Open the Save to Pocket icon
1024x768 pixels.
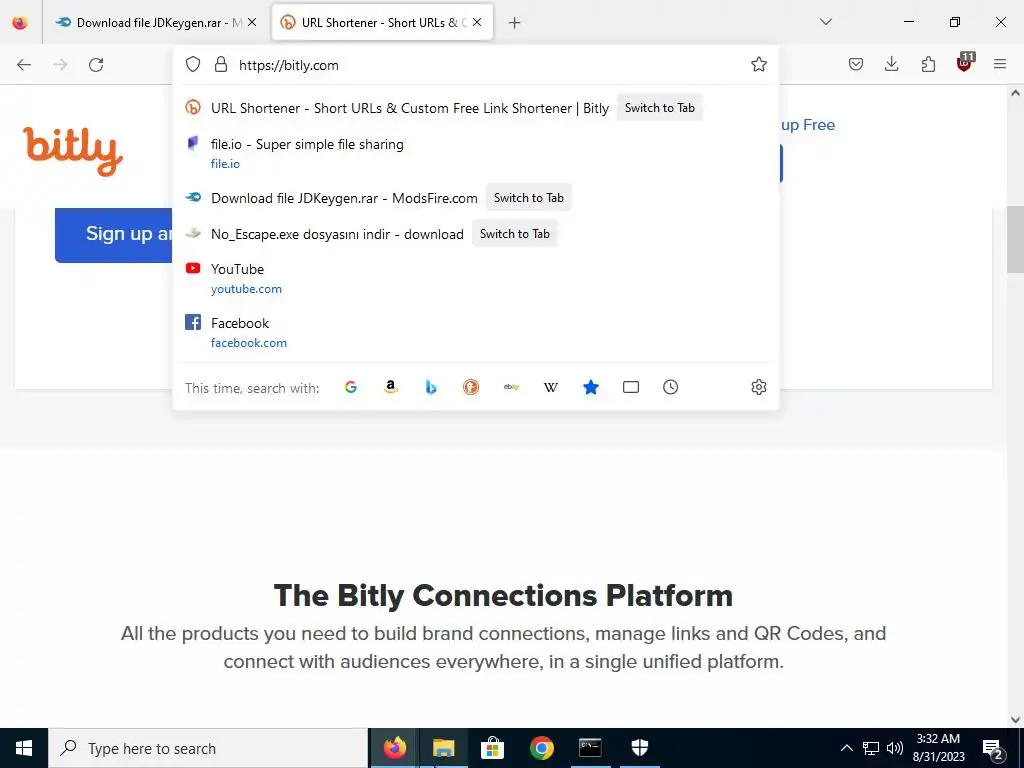tap(856, 64)
